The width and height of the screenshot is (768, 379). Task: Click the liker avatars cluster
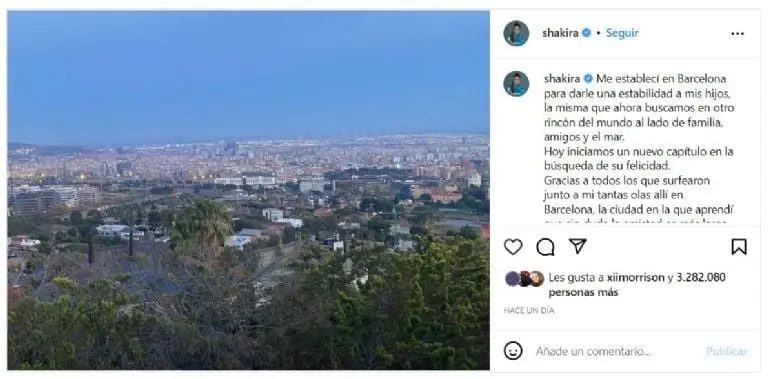tap(524, 279)
